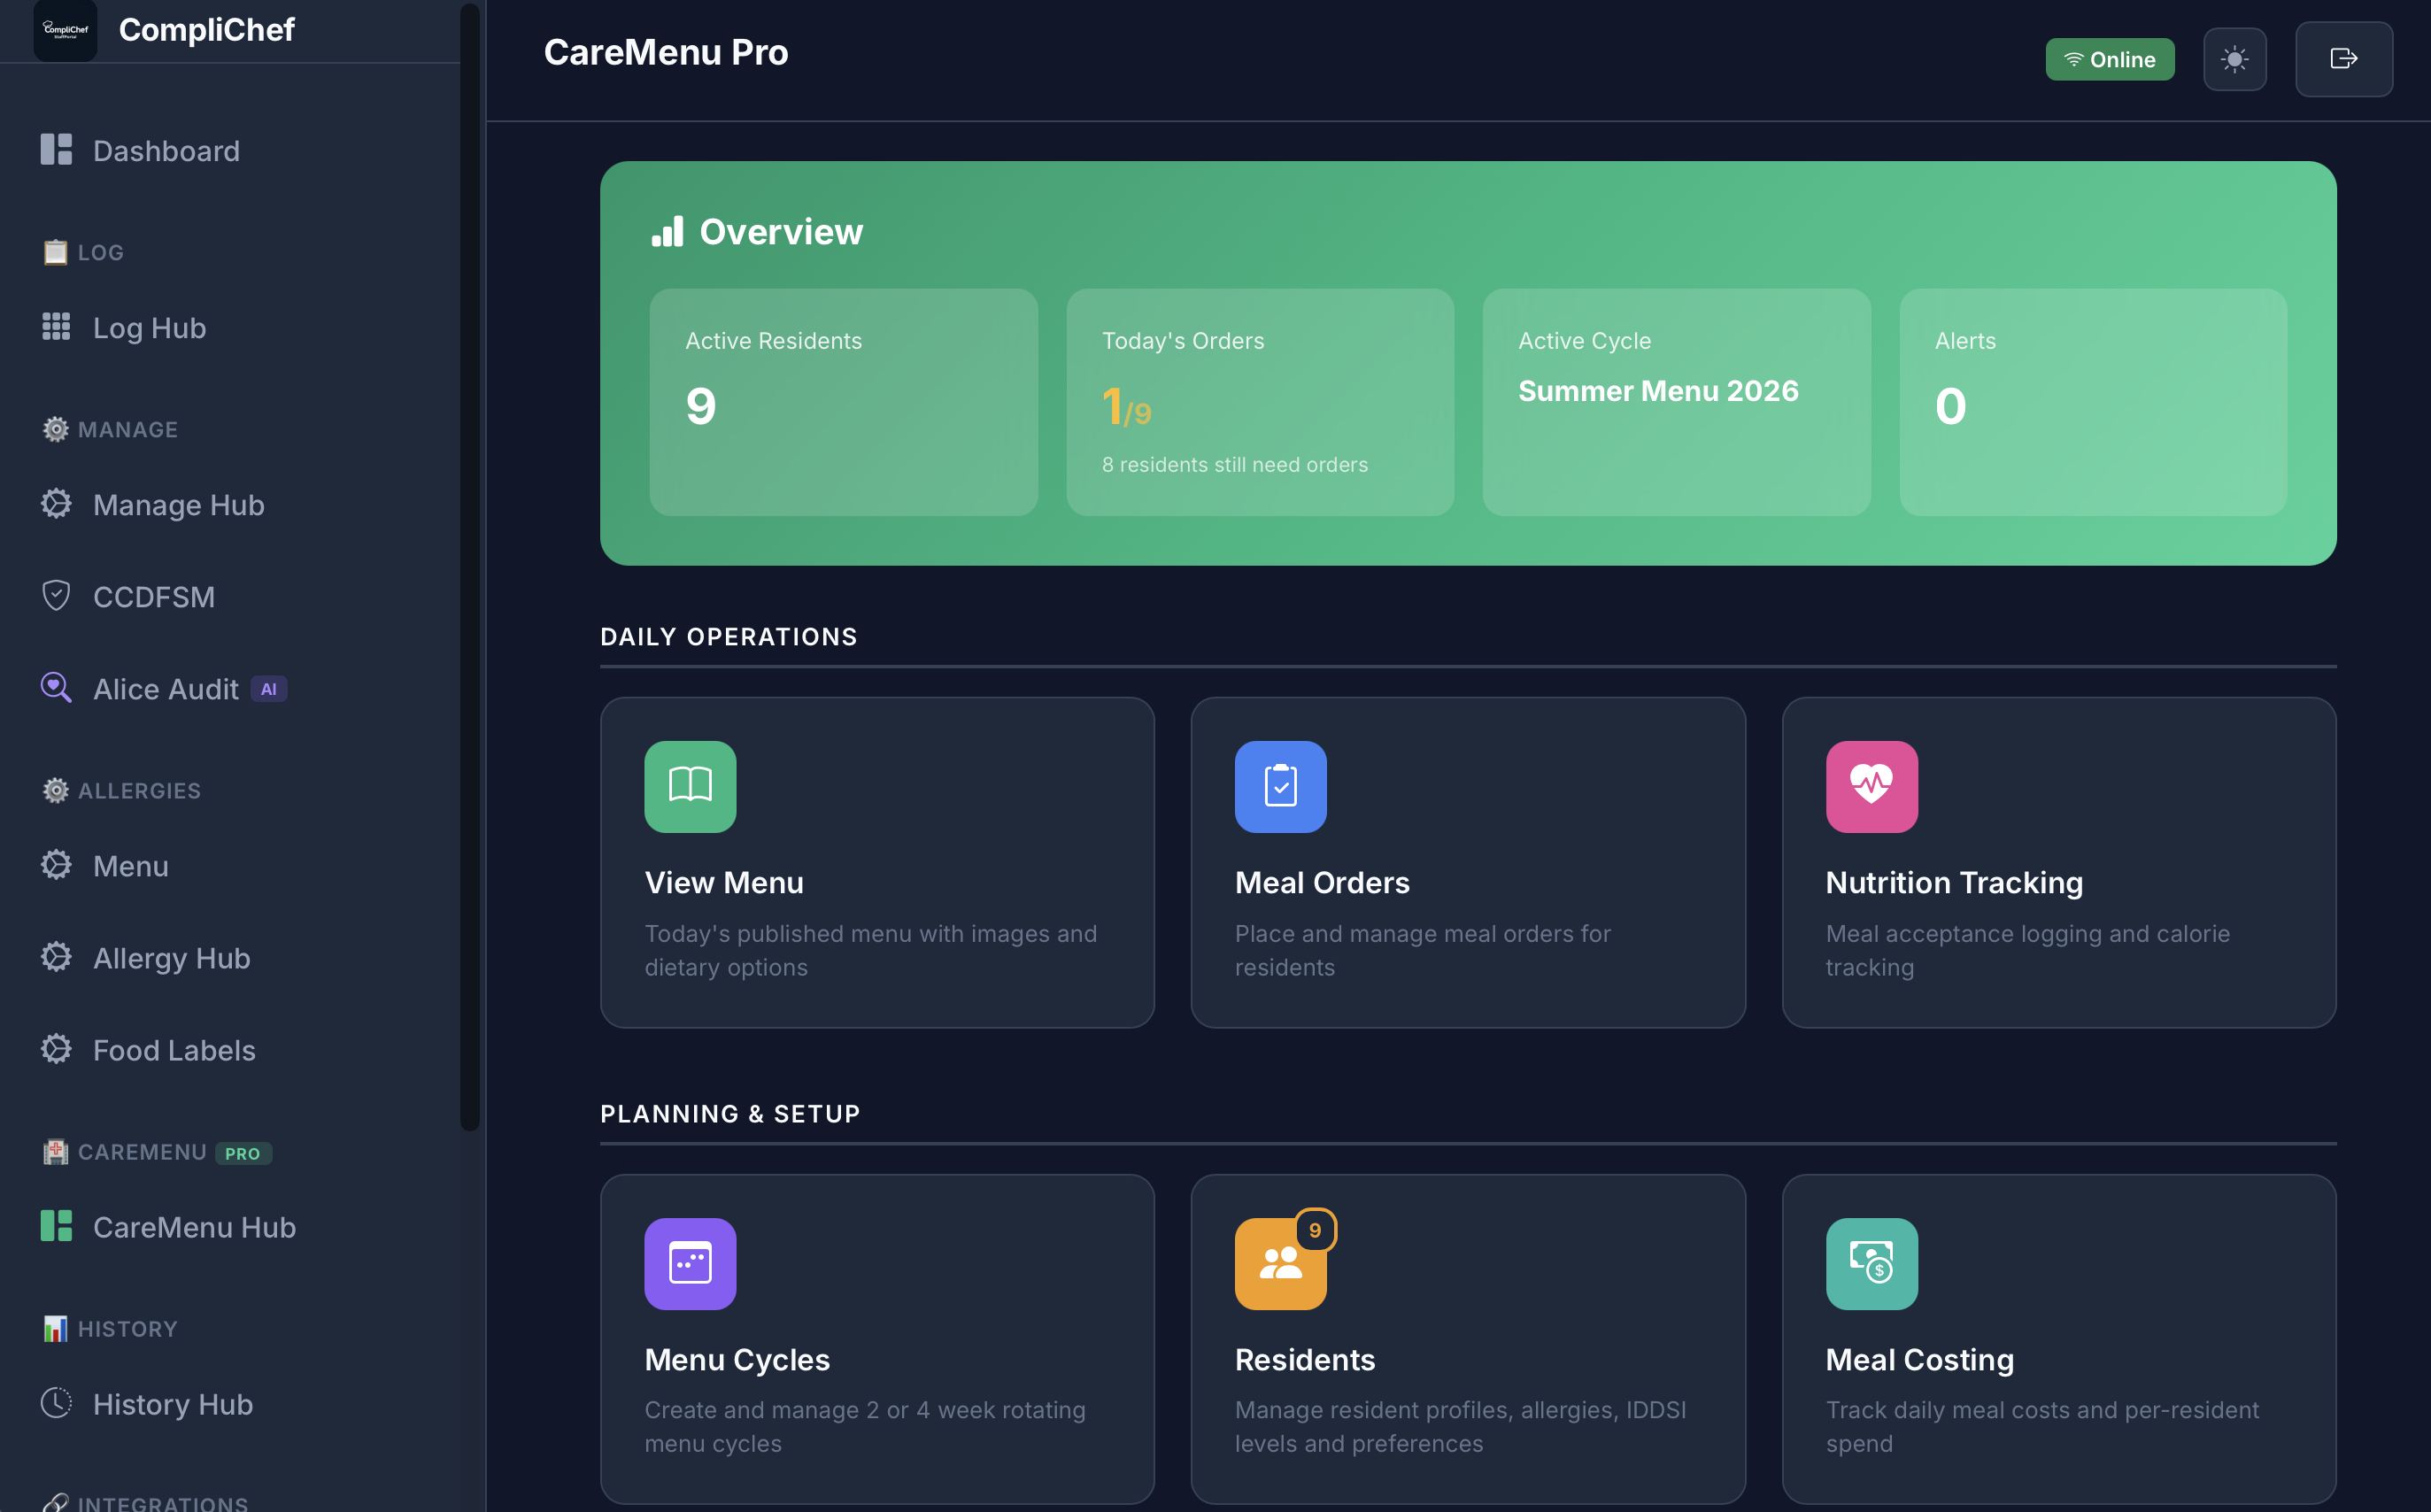Click the Menu Cycles purple grid icon
This screenshot has width=2431, height=1512.
[x=689, y=1263]
